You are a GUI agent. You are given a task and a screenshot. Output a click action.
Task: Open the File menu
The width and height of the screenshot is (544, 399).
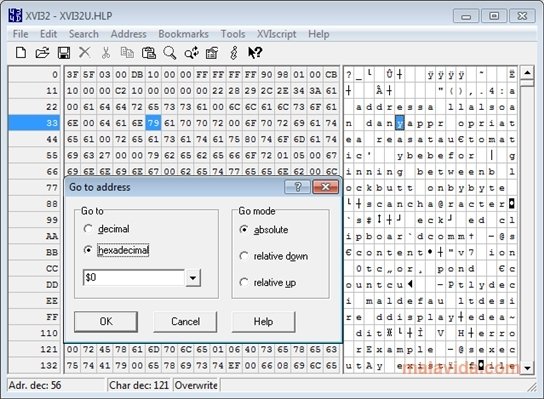[20, 34]
